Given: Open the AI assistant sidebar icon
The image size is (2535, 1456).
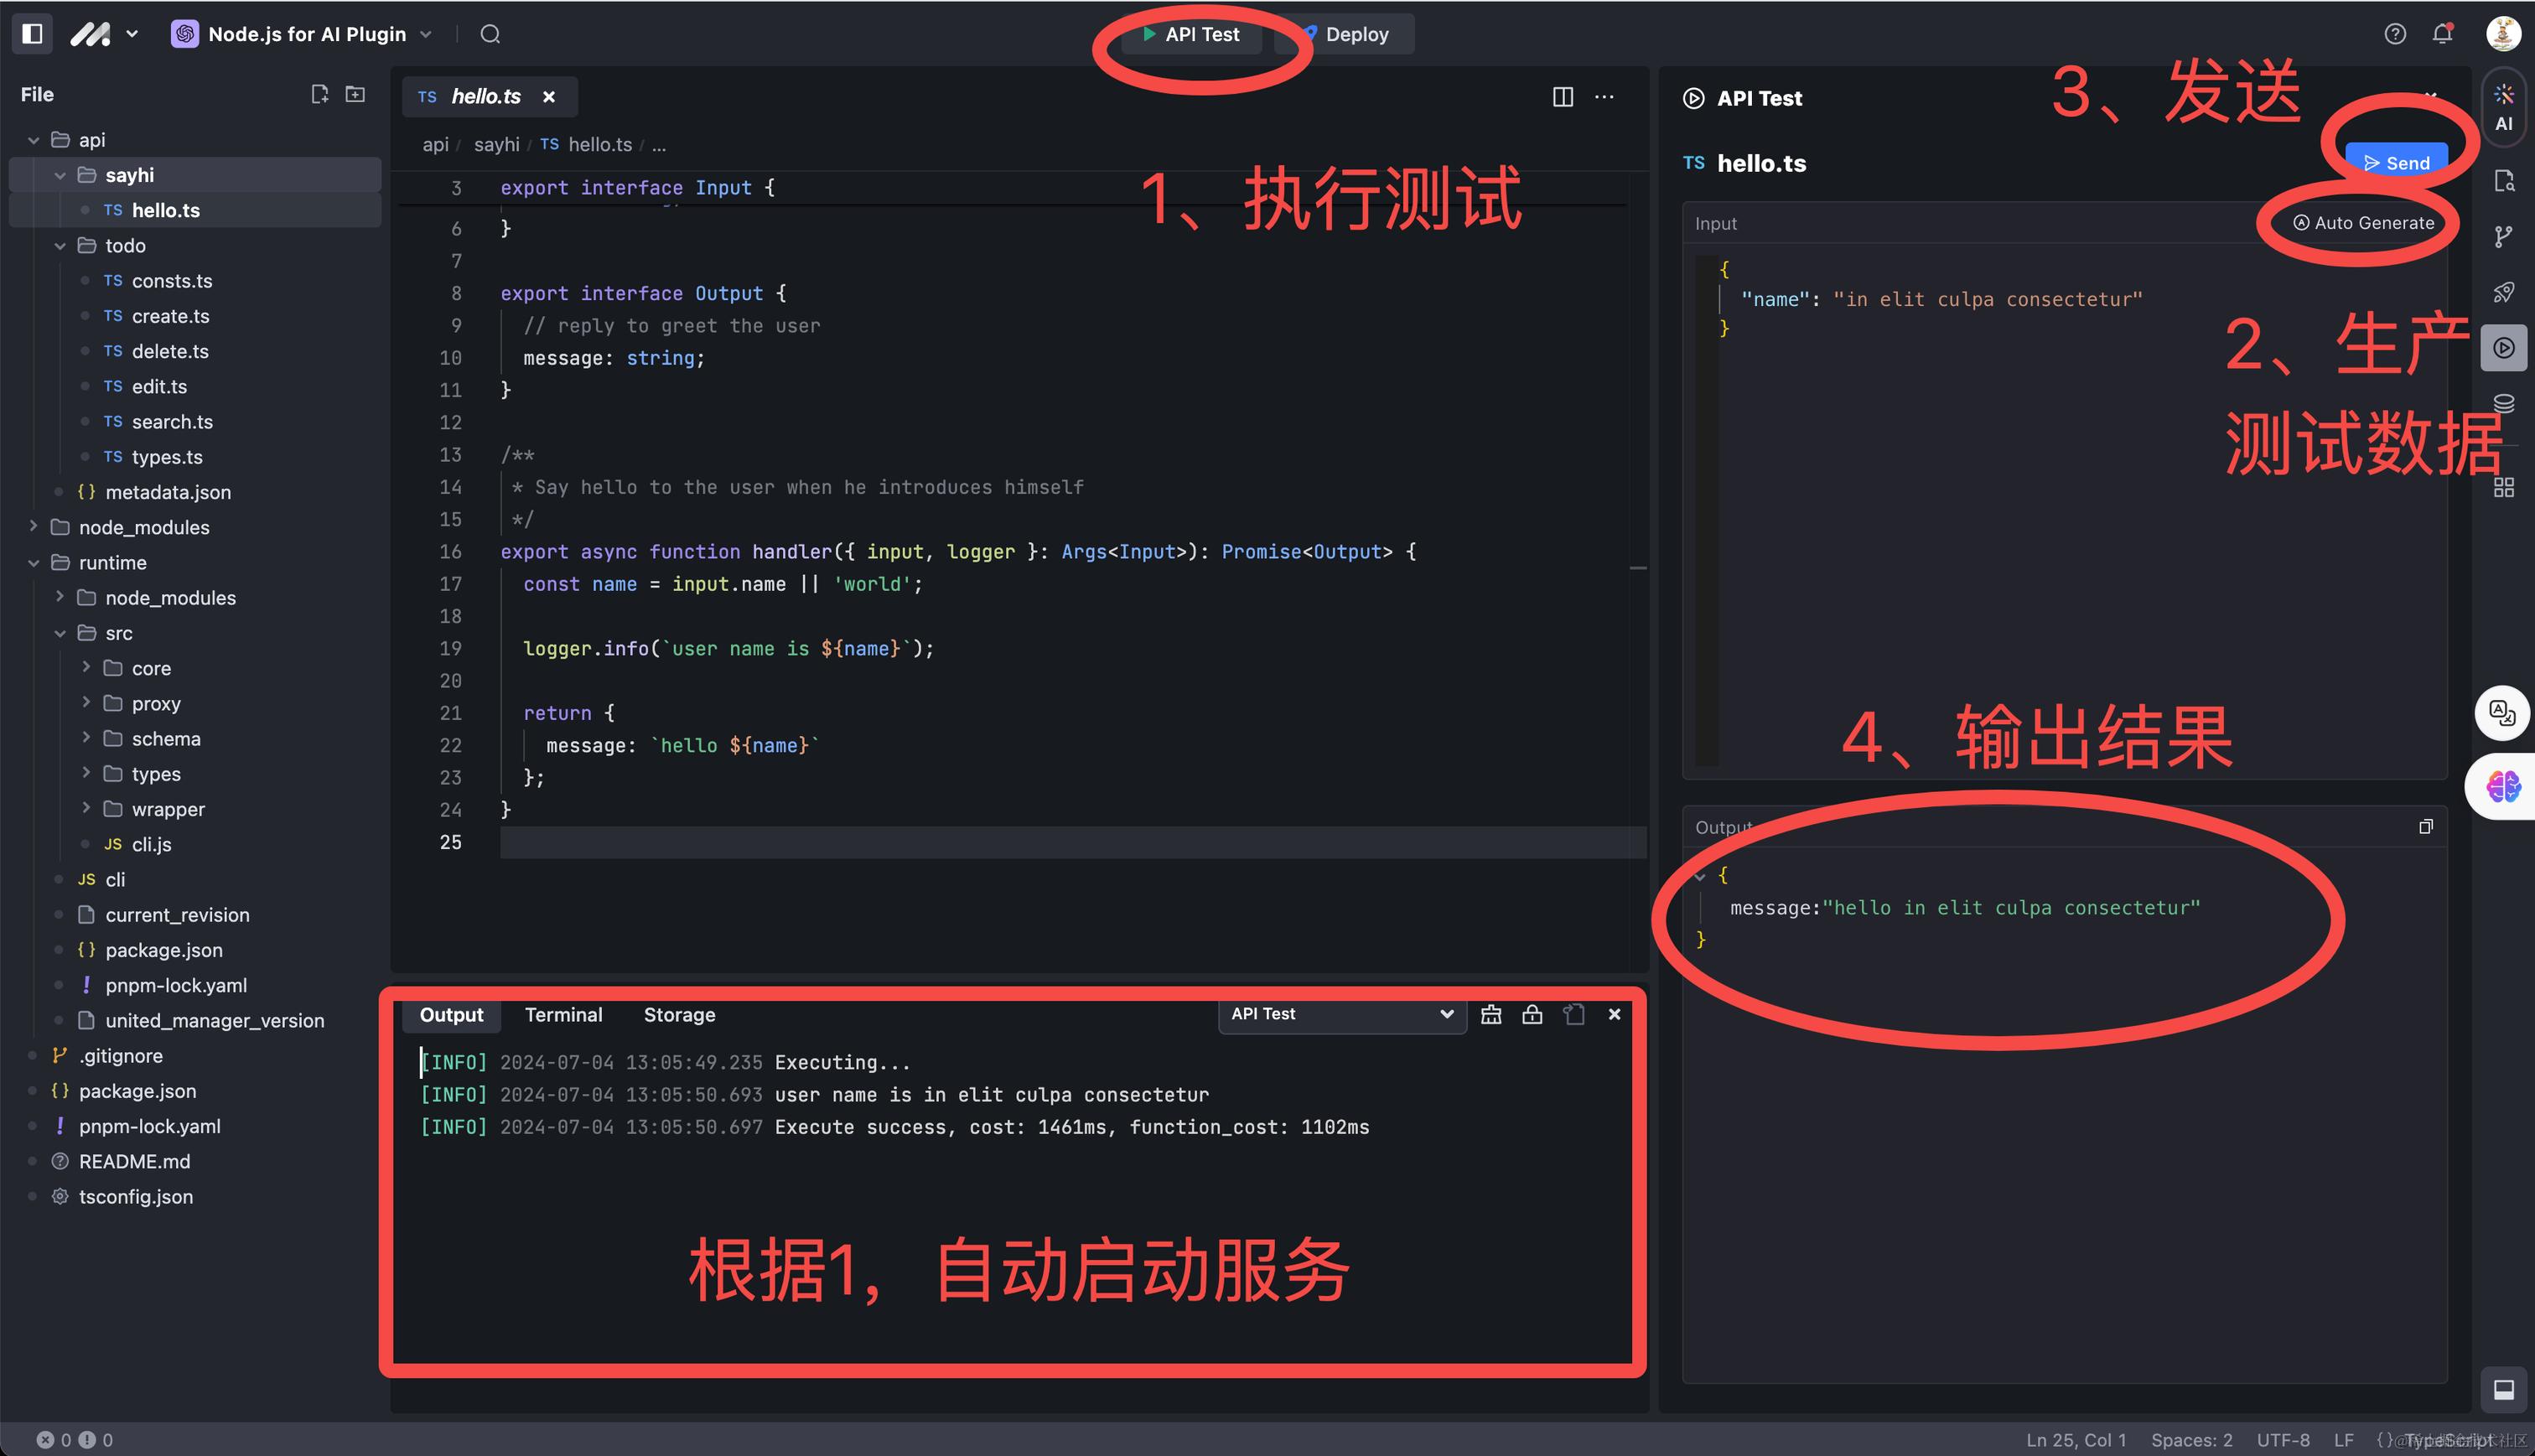Looking at the screenshot, I should pyautogui.click(x=2503, y=107).
